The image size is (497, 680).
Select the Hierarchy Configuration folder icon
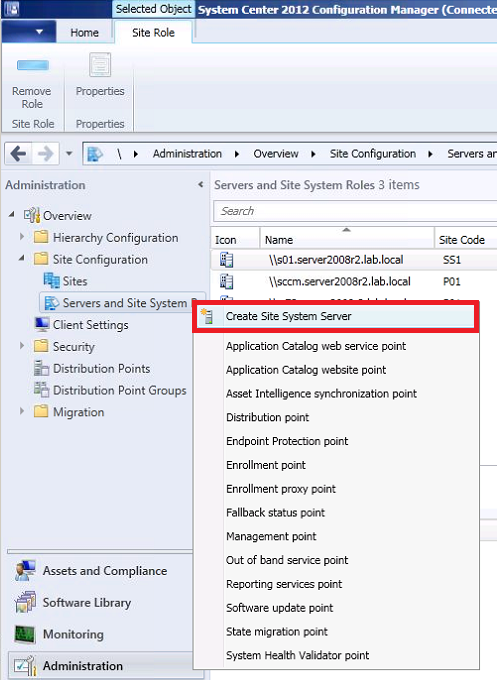pyautogui.click(x=41, y=237)
